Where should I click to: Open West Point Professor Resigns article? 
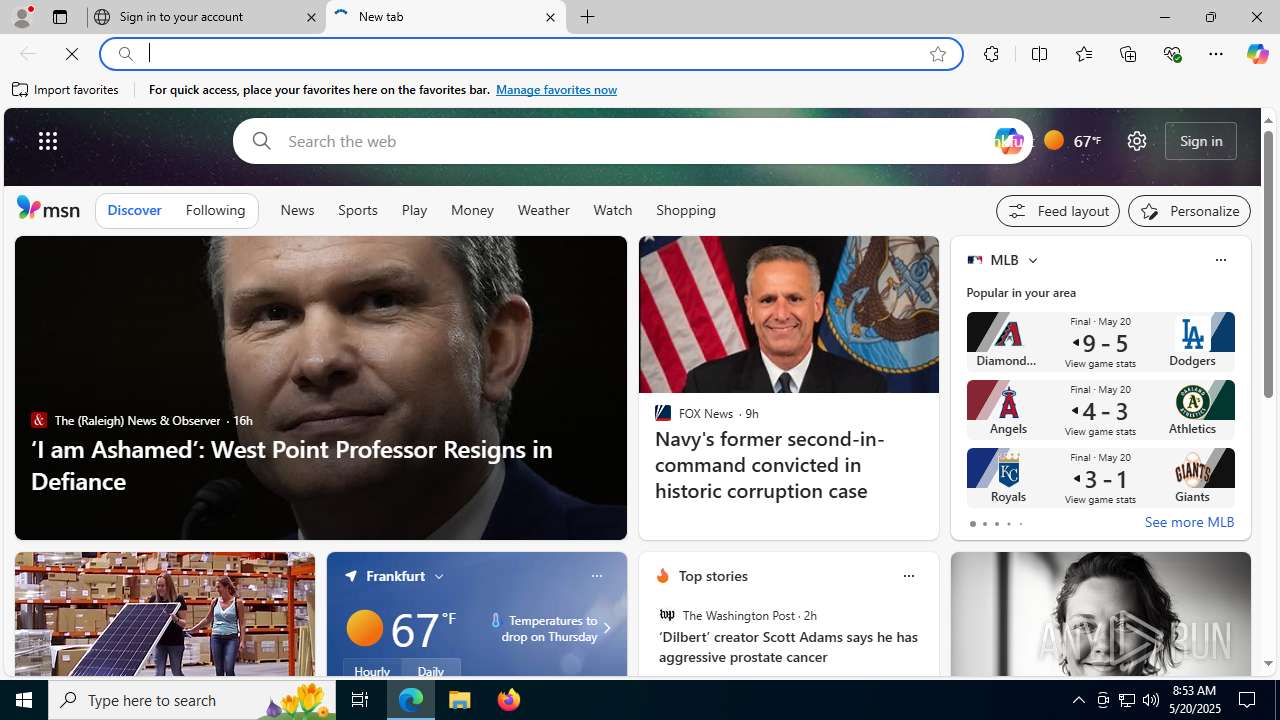[x=291, y=465]
